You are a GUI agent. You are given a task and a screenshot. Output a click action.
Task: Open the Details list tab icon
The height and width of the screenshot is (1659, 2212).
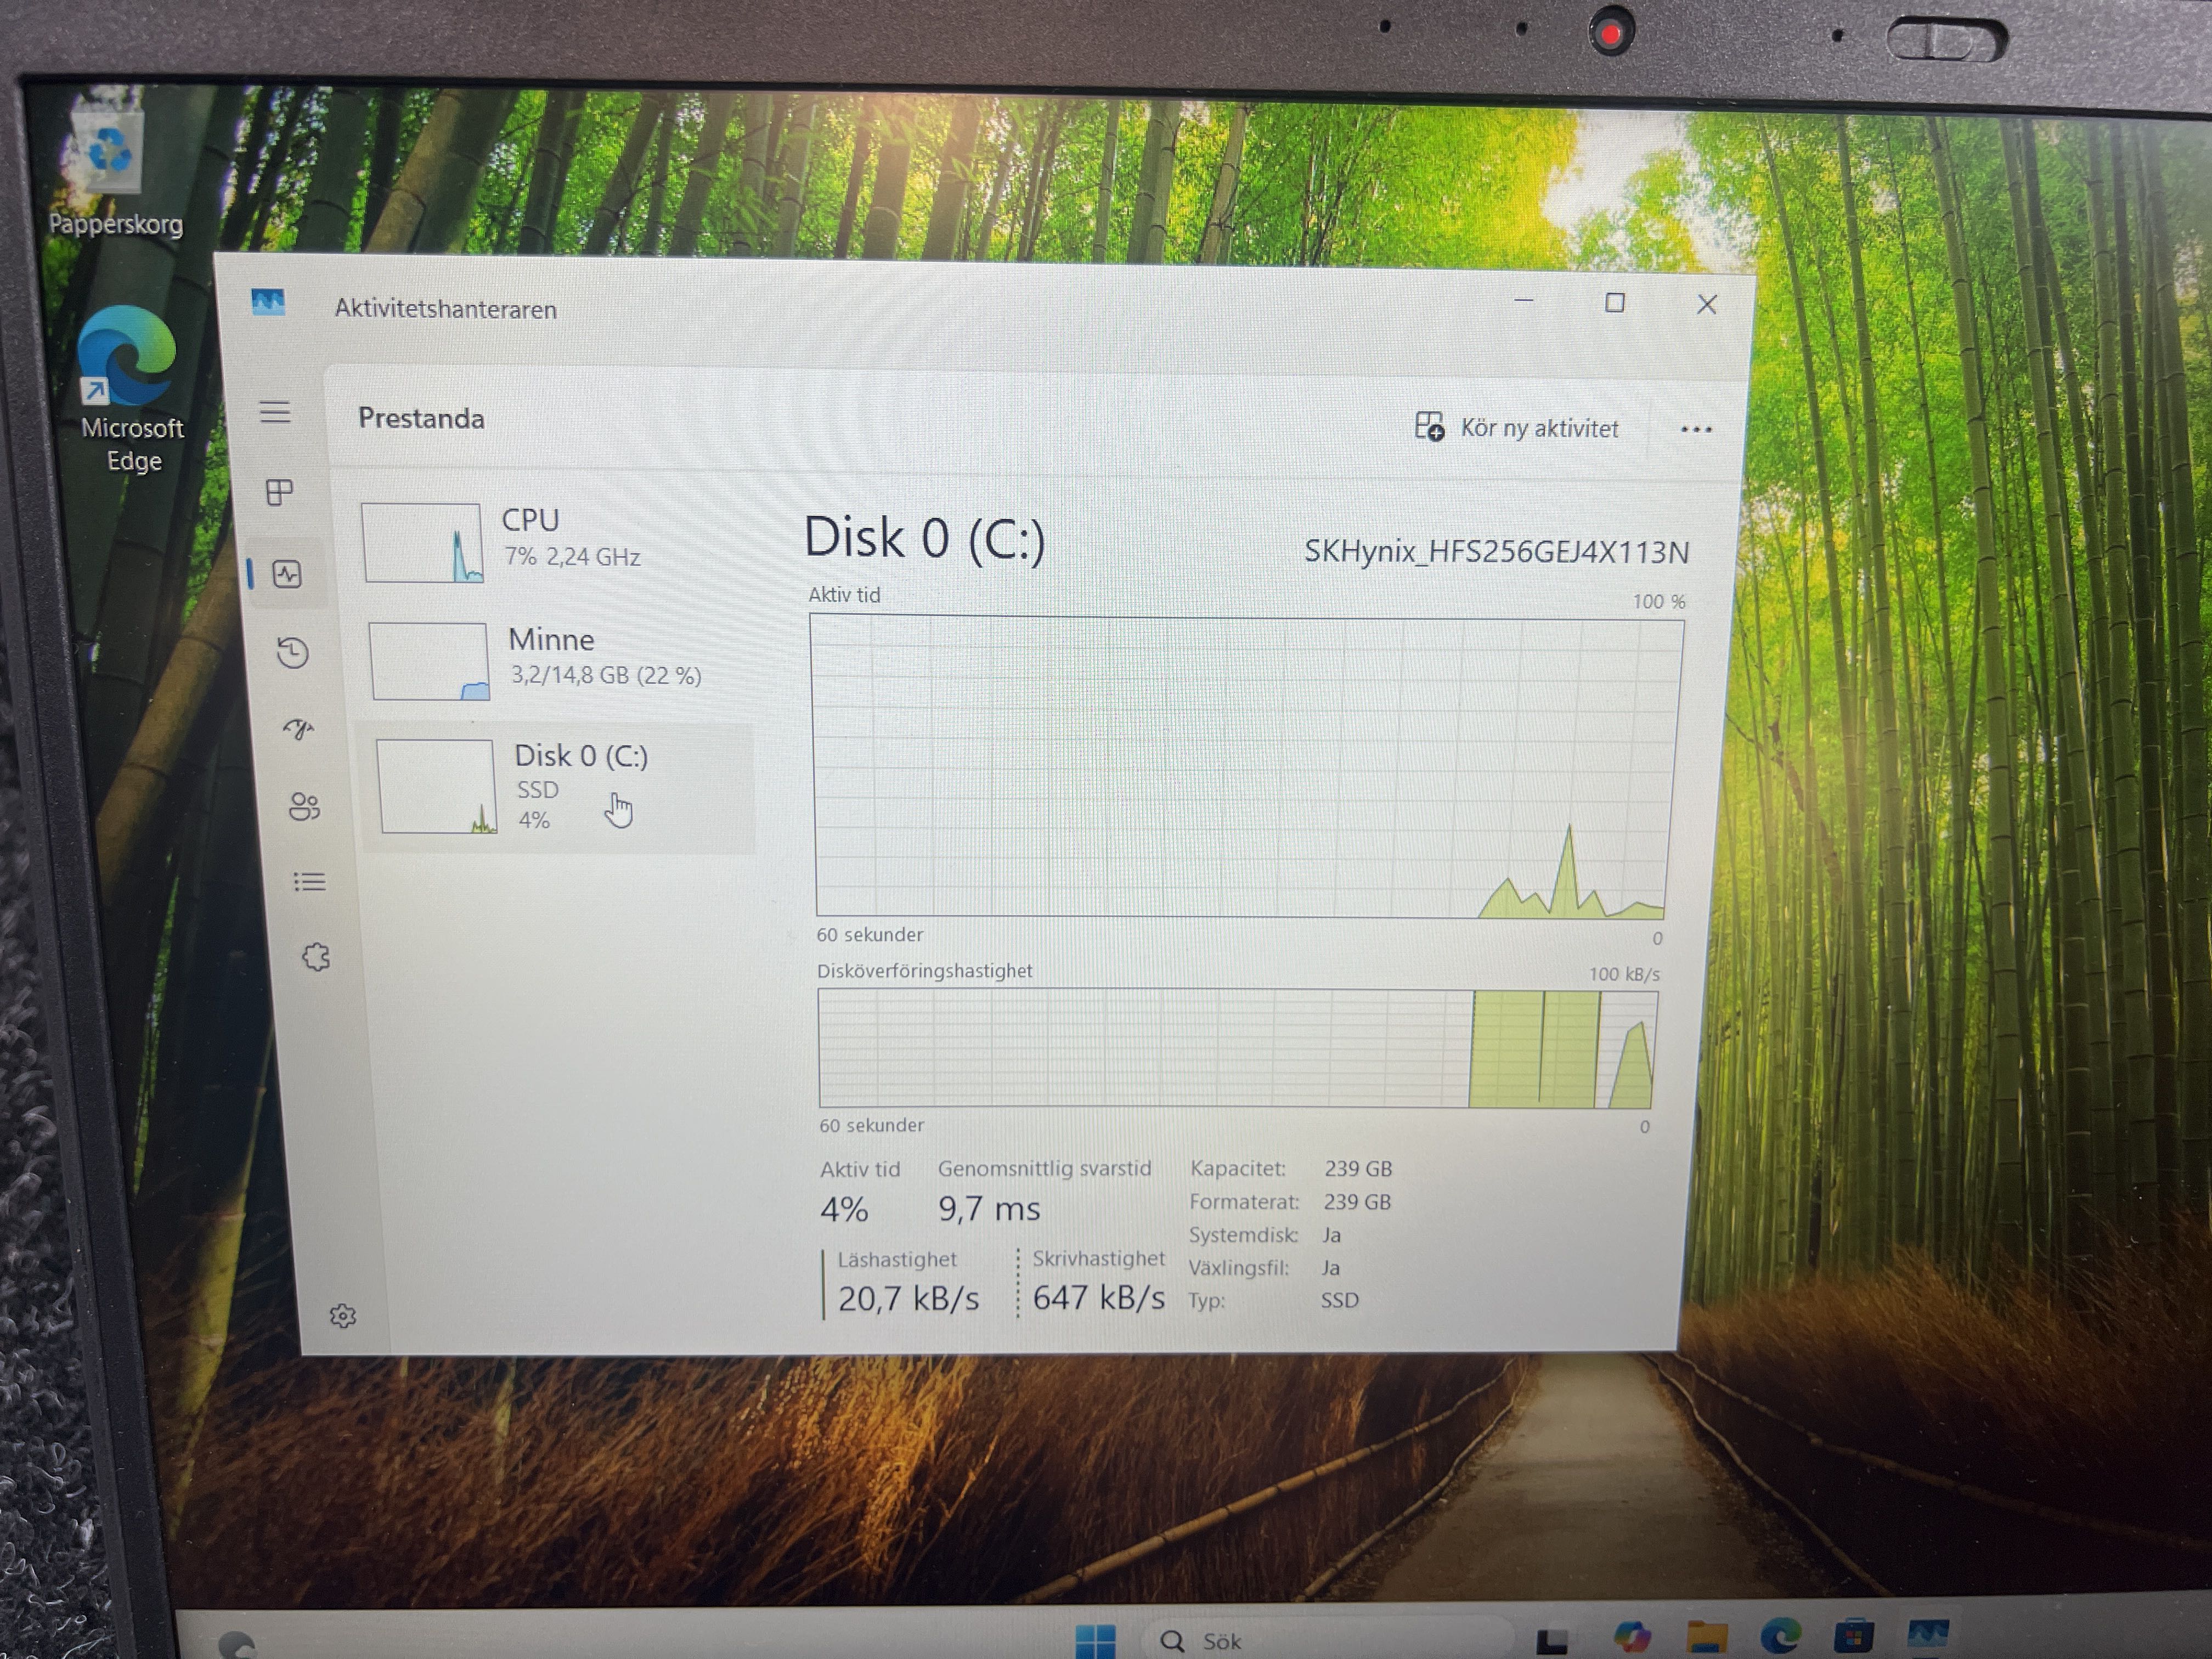tap(309, 882)
